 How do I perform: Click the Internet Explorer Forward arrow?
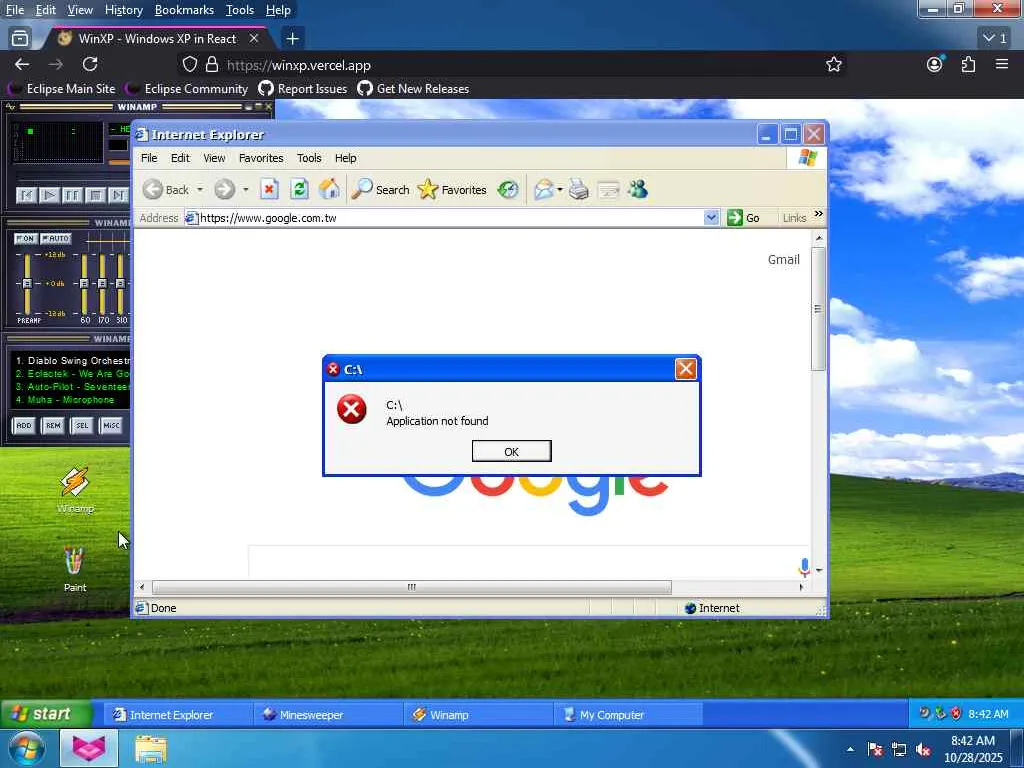pyautogui.click(x=224, y=190)
